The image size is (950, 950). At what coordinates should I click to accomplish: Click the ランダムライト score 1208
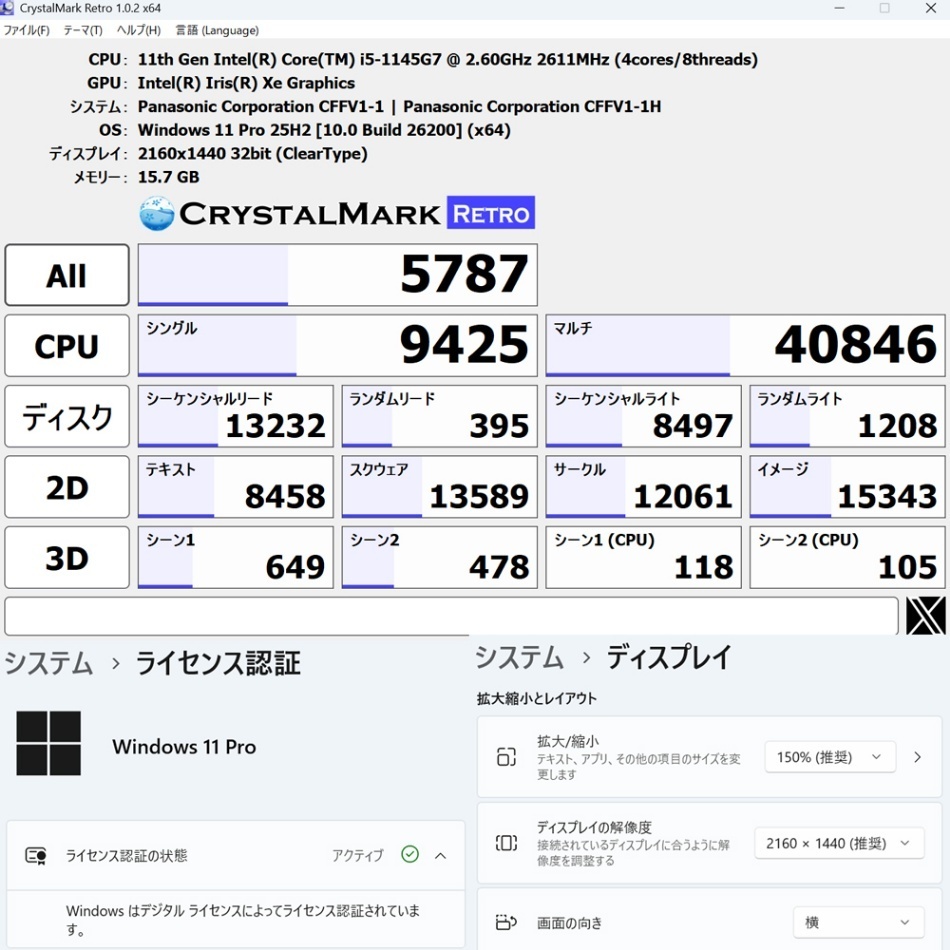coord(847,417)
